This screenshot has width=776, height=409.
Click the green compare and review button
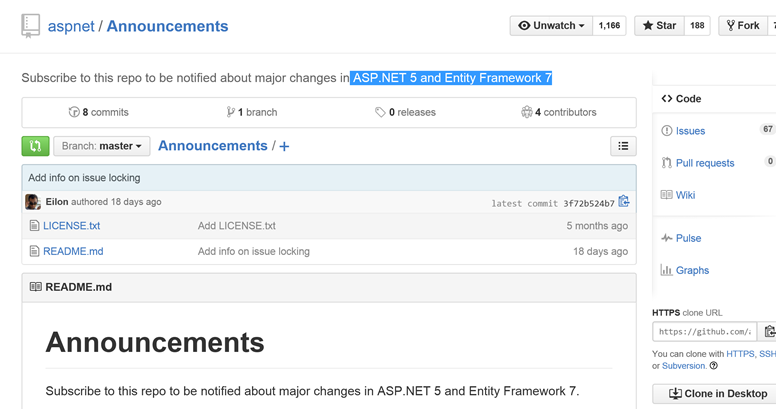[x=35, y=146]
